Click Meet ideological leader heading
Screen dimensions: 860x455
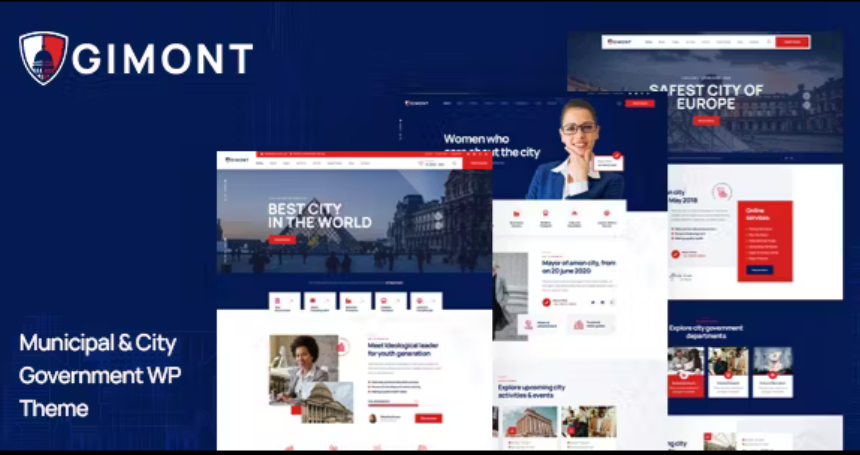[x=403, y=349]
